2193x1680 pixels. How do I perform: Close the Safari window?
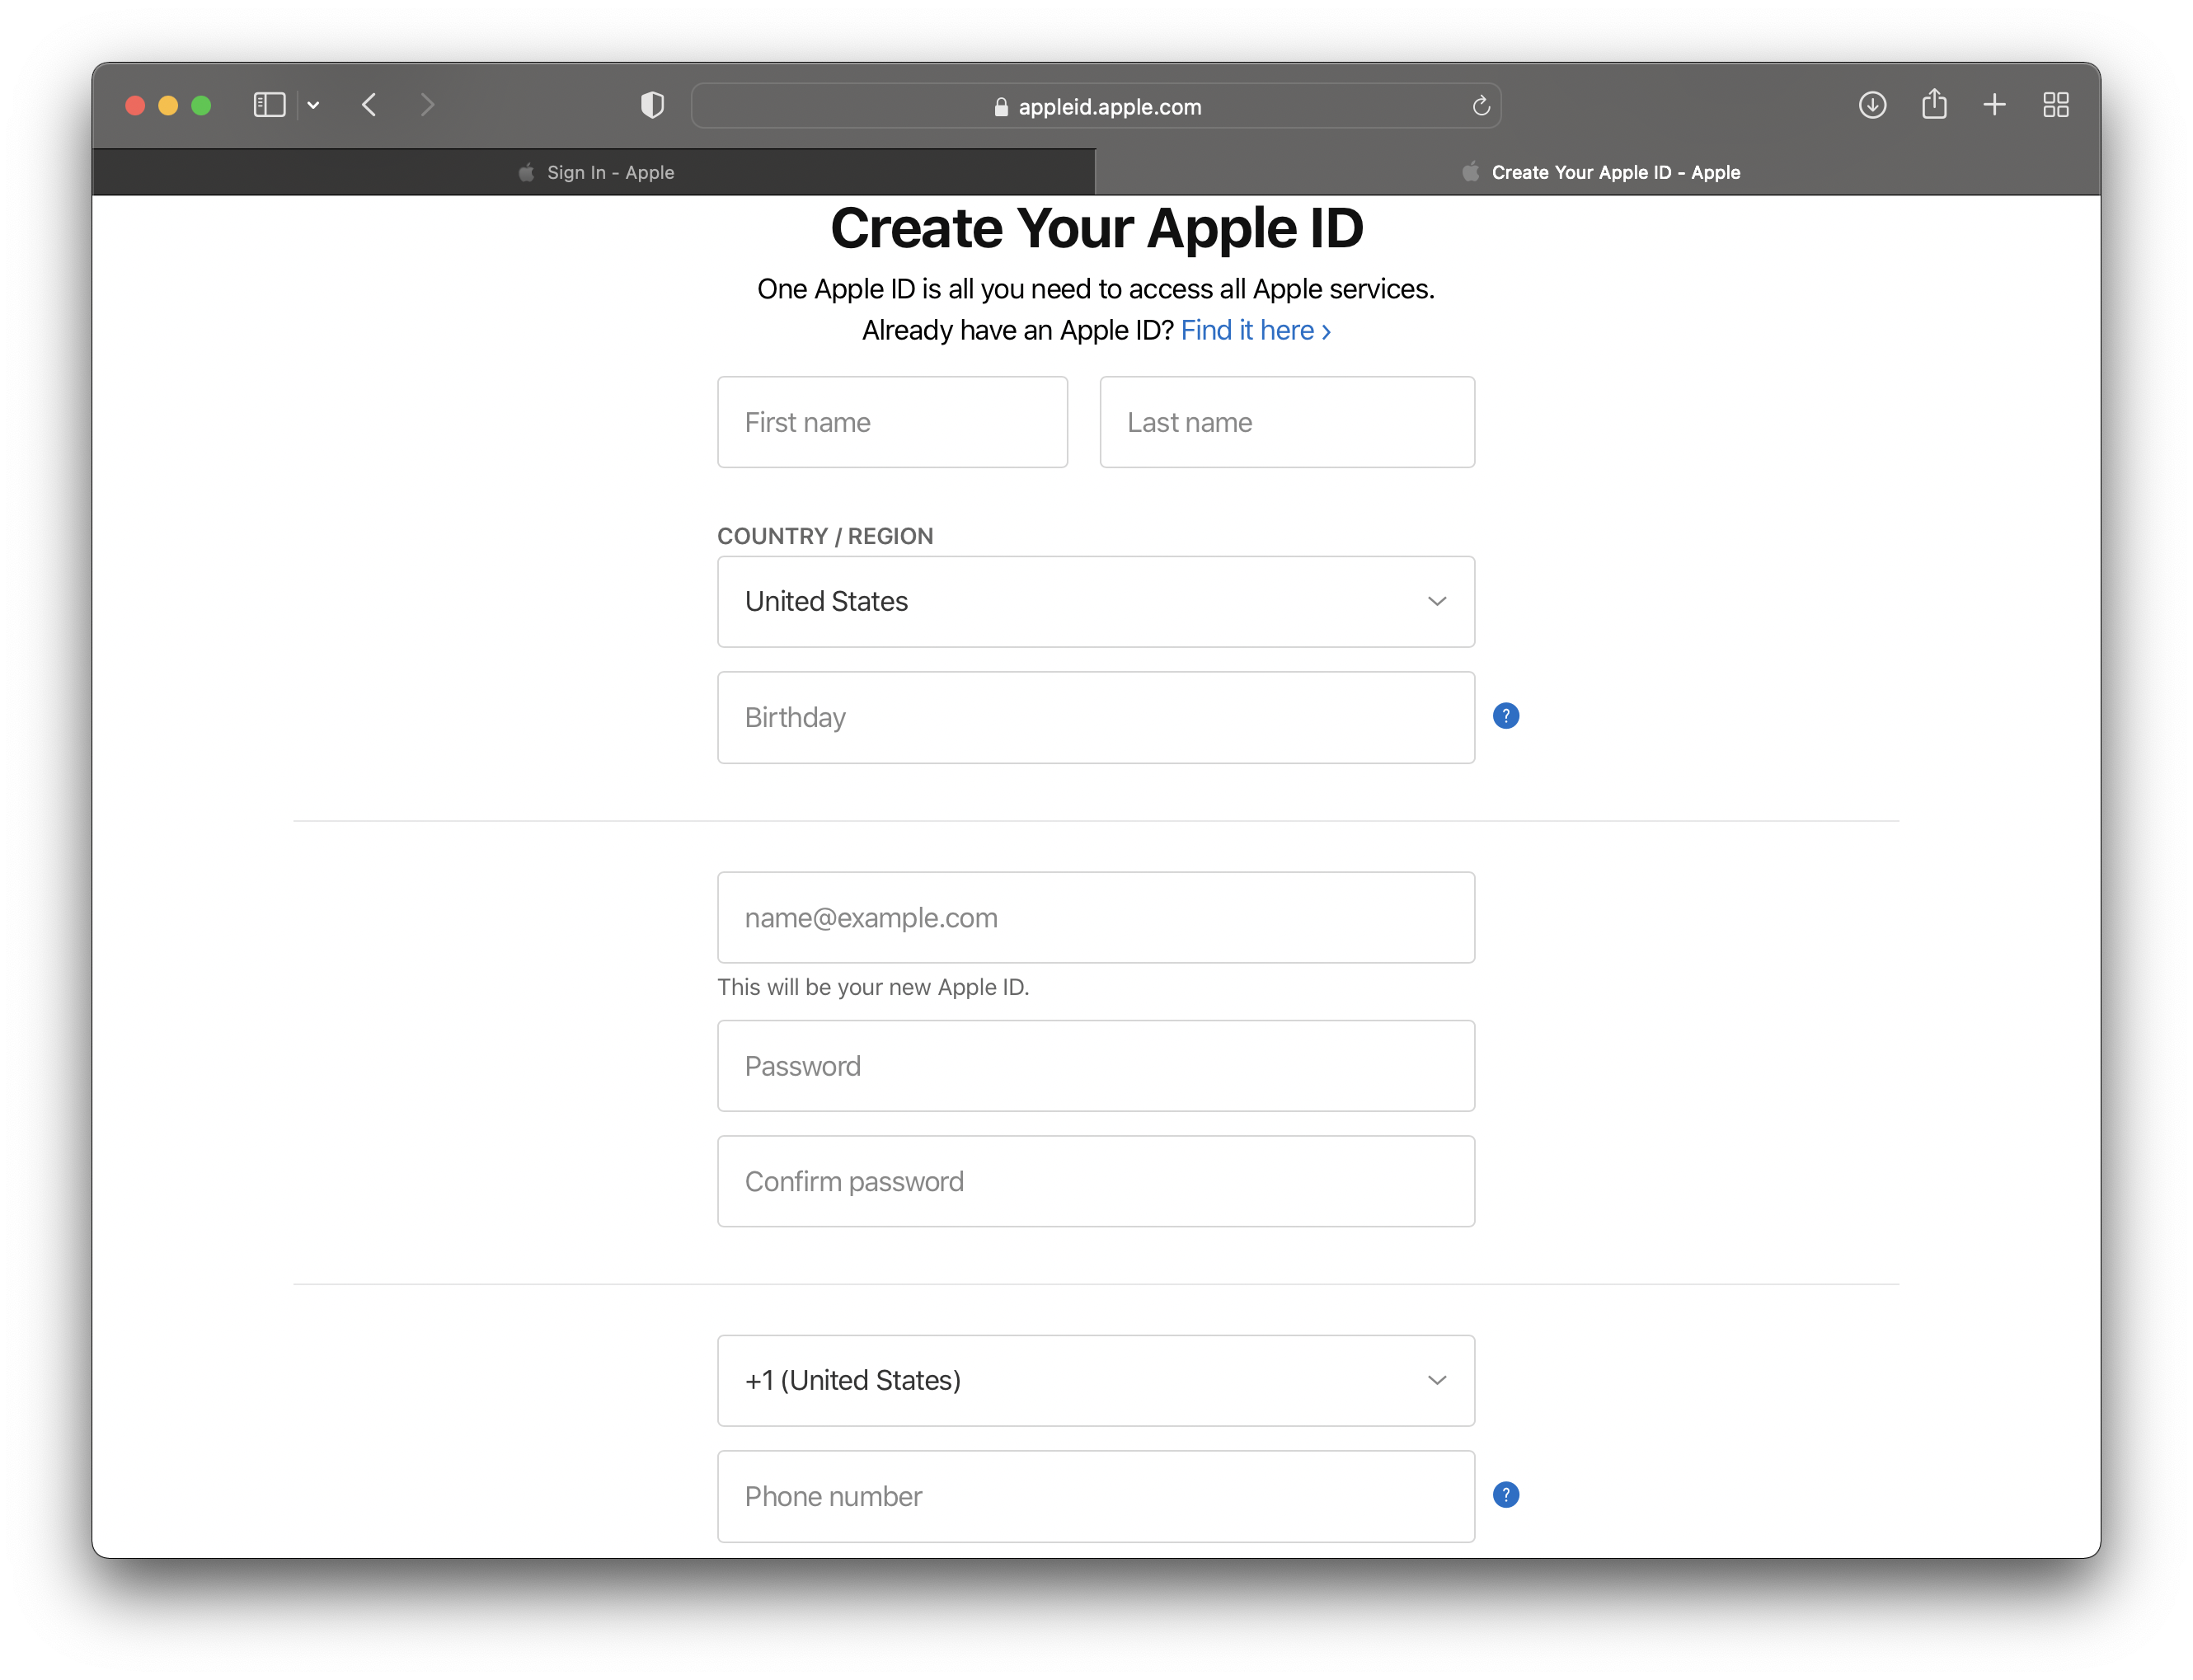[135, 105]
